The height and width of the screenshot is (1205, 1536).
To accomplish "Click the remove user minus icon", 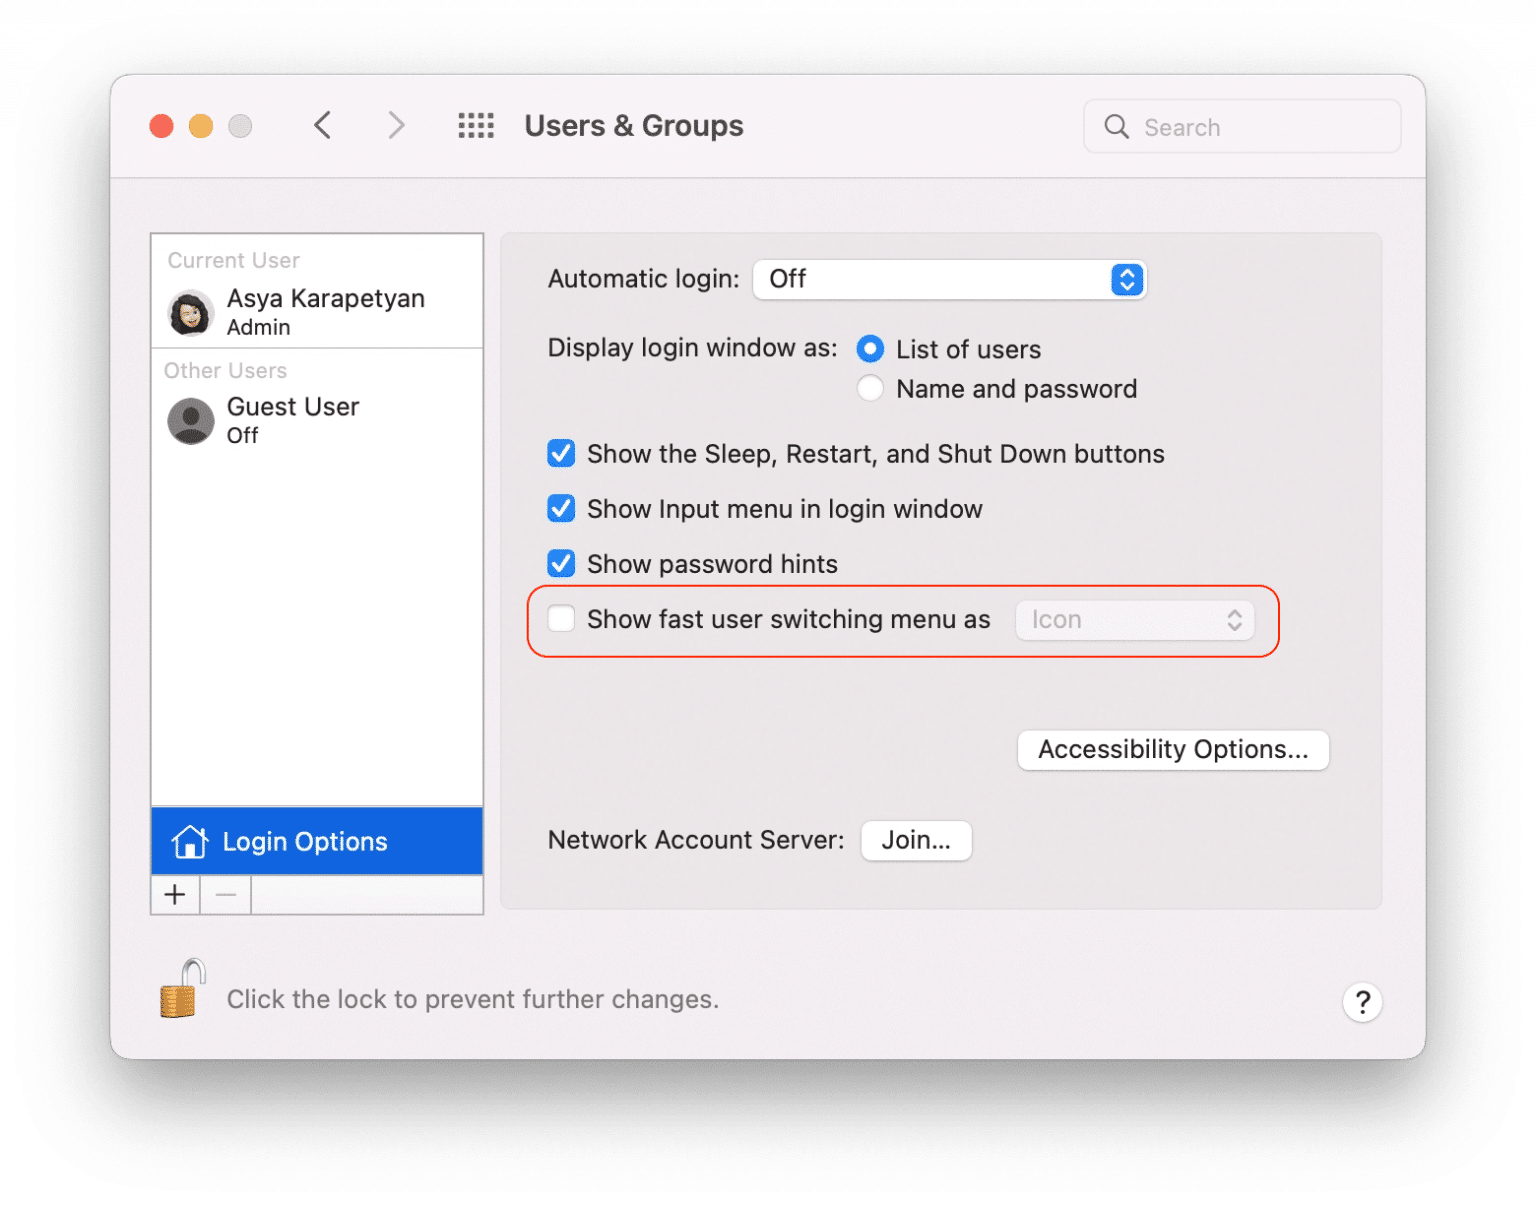I will tap(224, 894).
